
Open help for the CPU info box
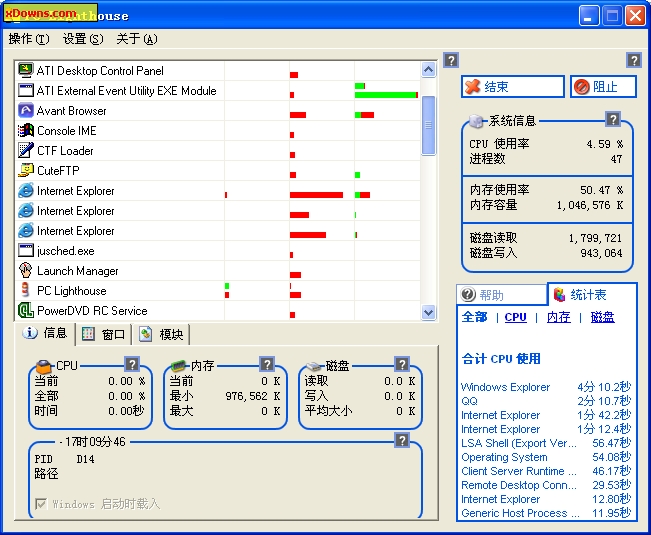(x=132, y=364)
